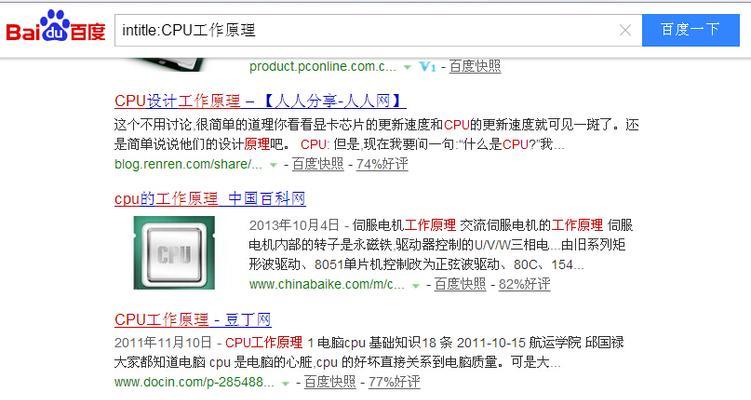Image resolution: width=751 pixels, height=400 pixels.
Task: Open the green CPU chip thumbnail
Action: coord(174,252)
